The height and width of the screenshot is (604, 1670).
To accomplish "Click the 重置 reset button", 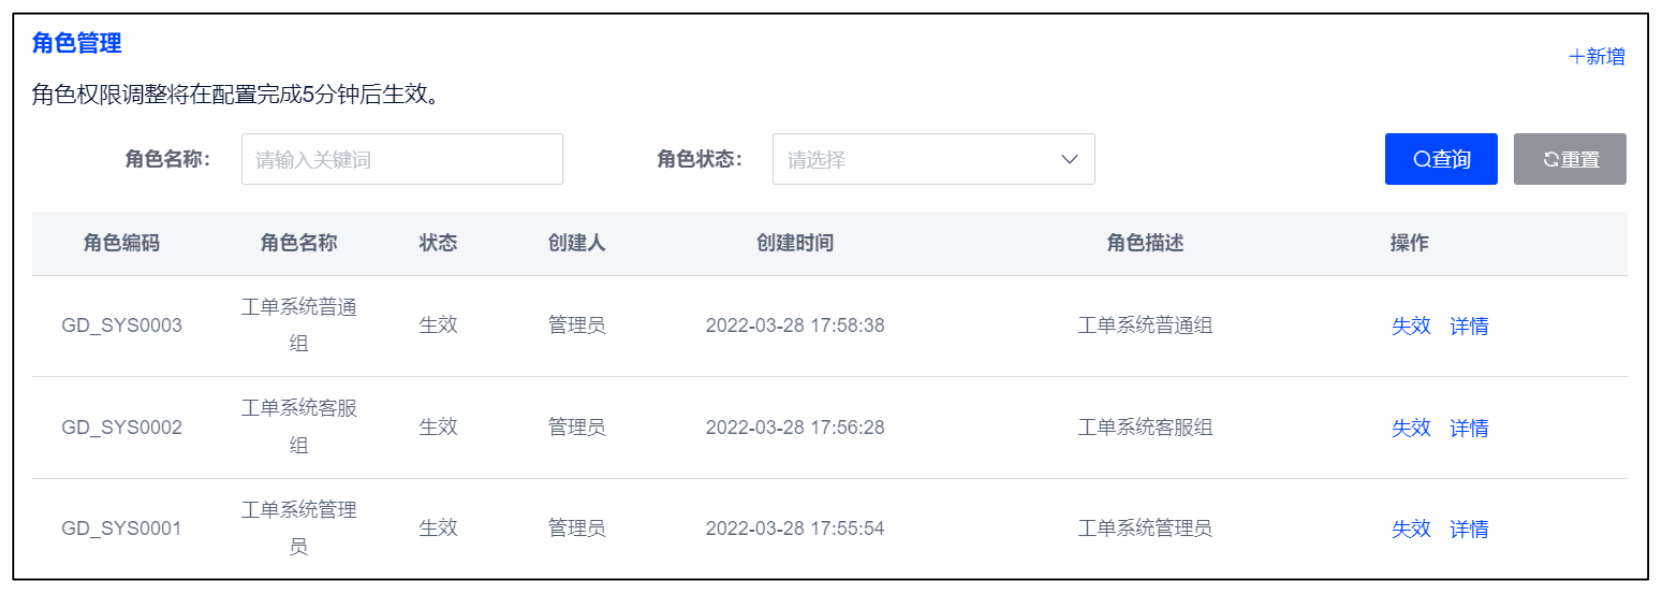I will pos(1570,159).
